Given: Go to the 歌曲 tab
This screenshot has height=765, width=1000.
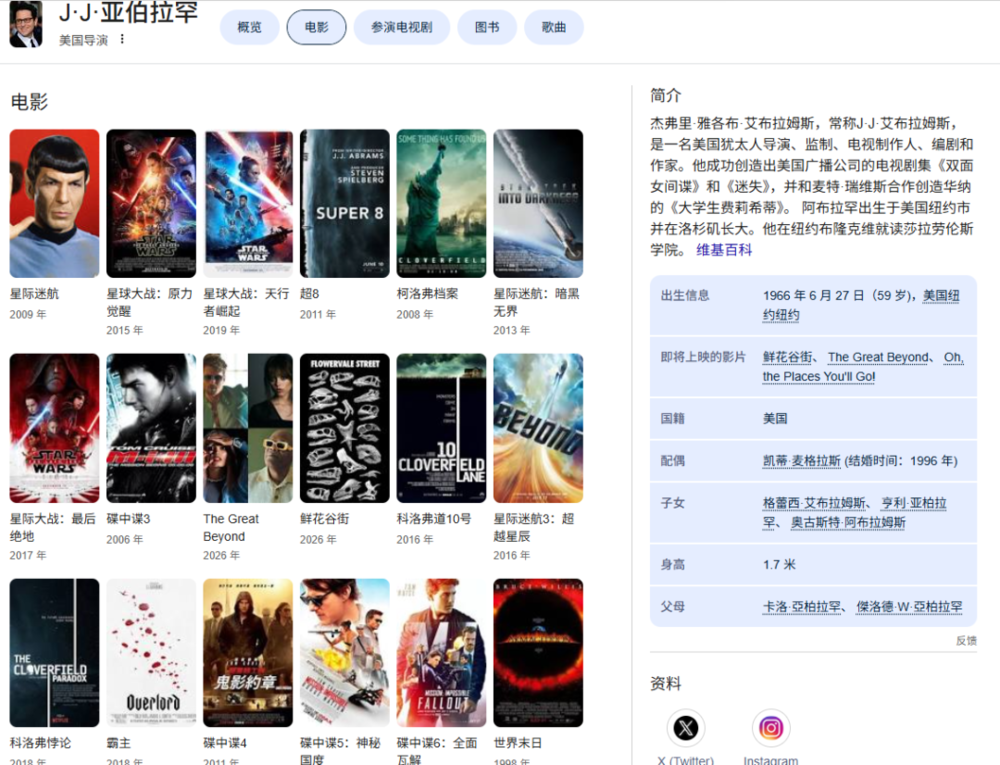Looking at the screenshot, I should tap(554, 27).
